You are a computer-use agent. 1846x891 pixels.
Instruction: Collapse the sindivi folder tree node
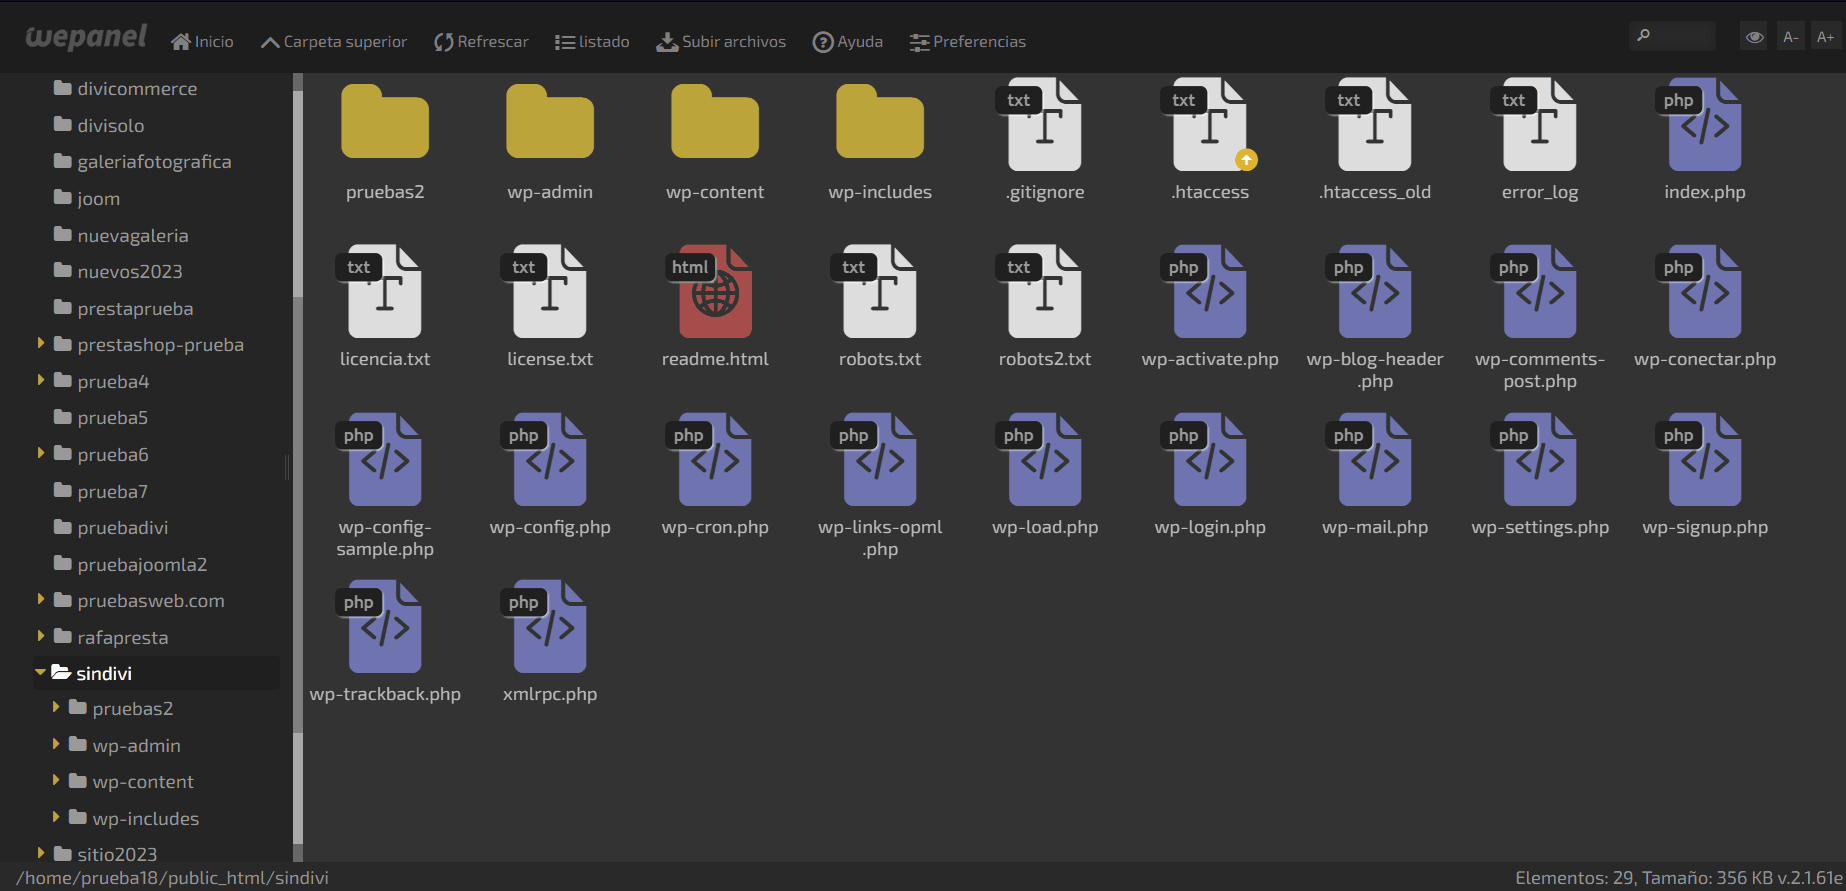[x=40, y=673]
